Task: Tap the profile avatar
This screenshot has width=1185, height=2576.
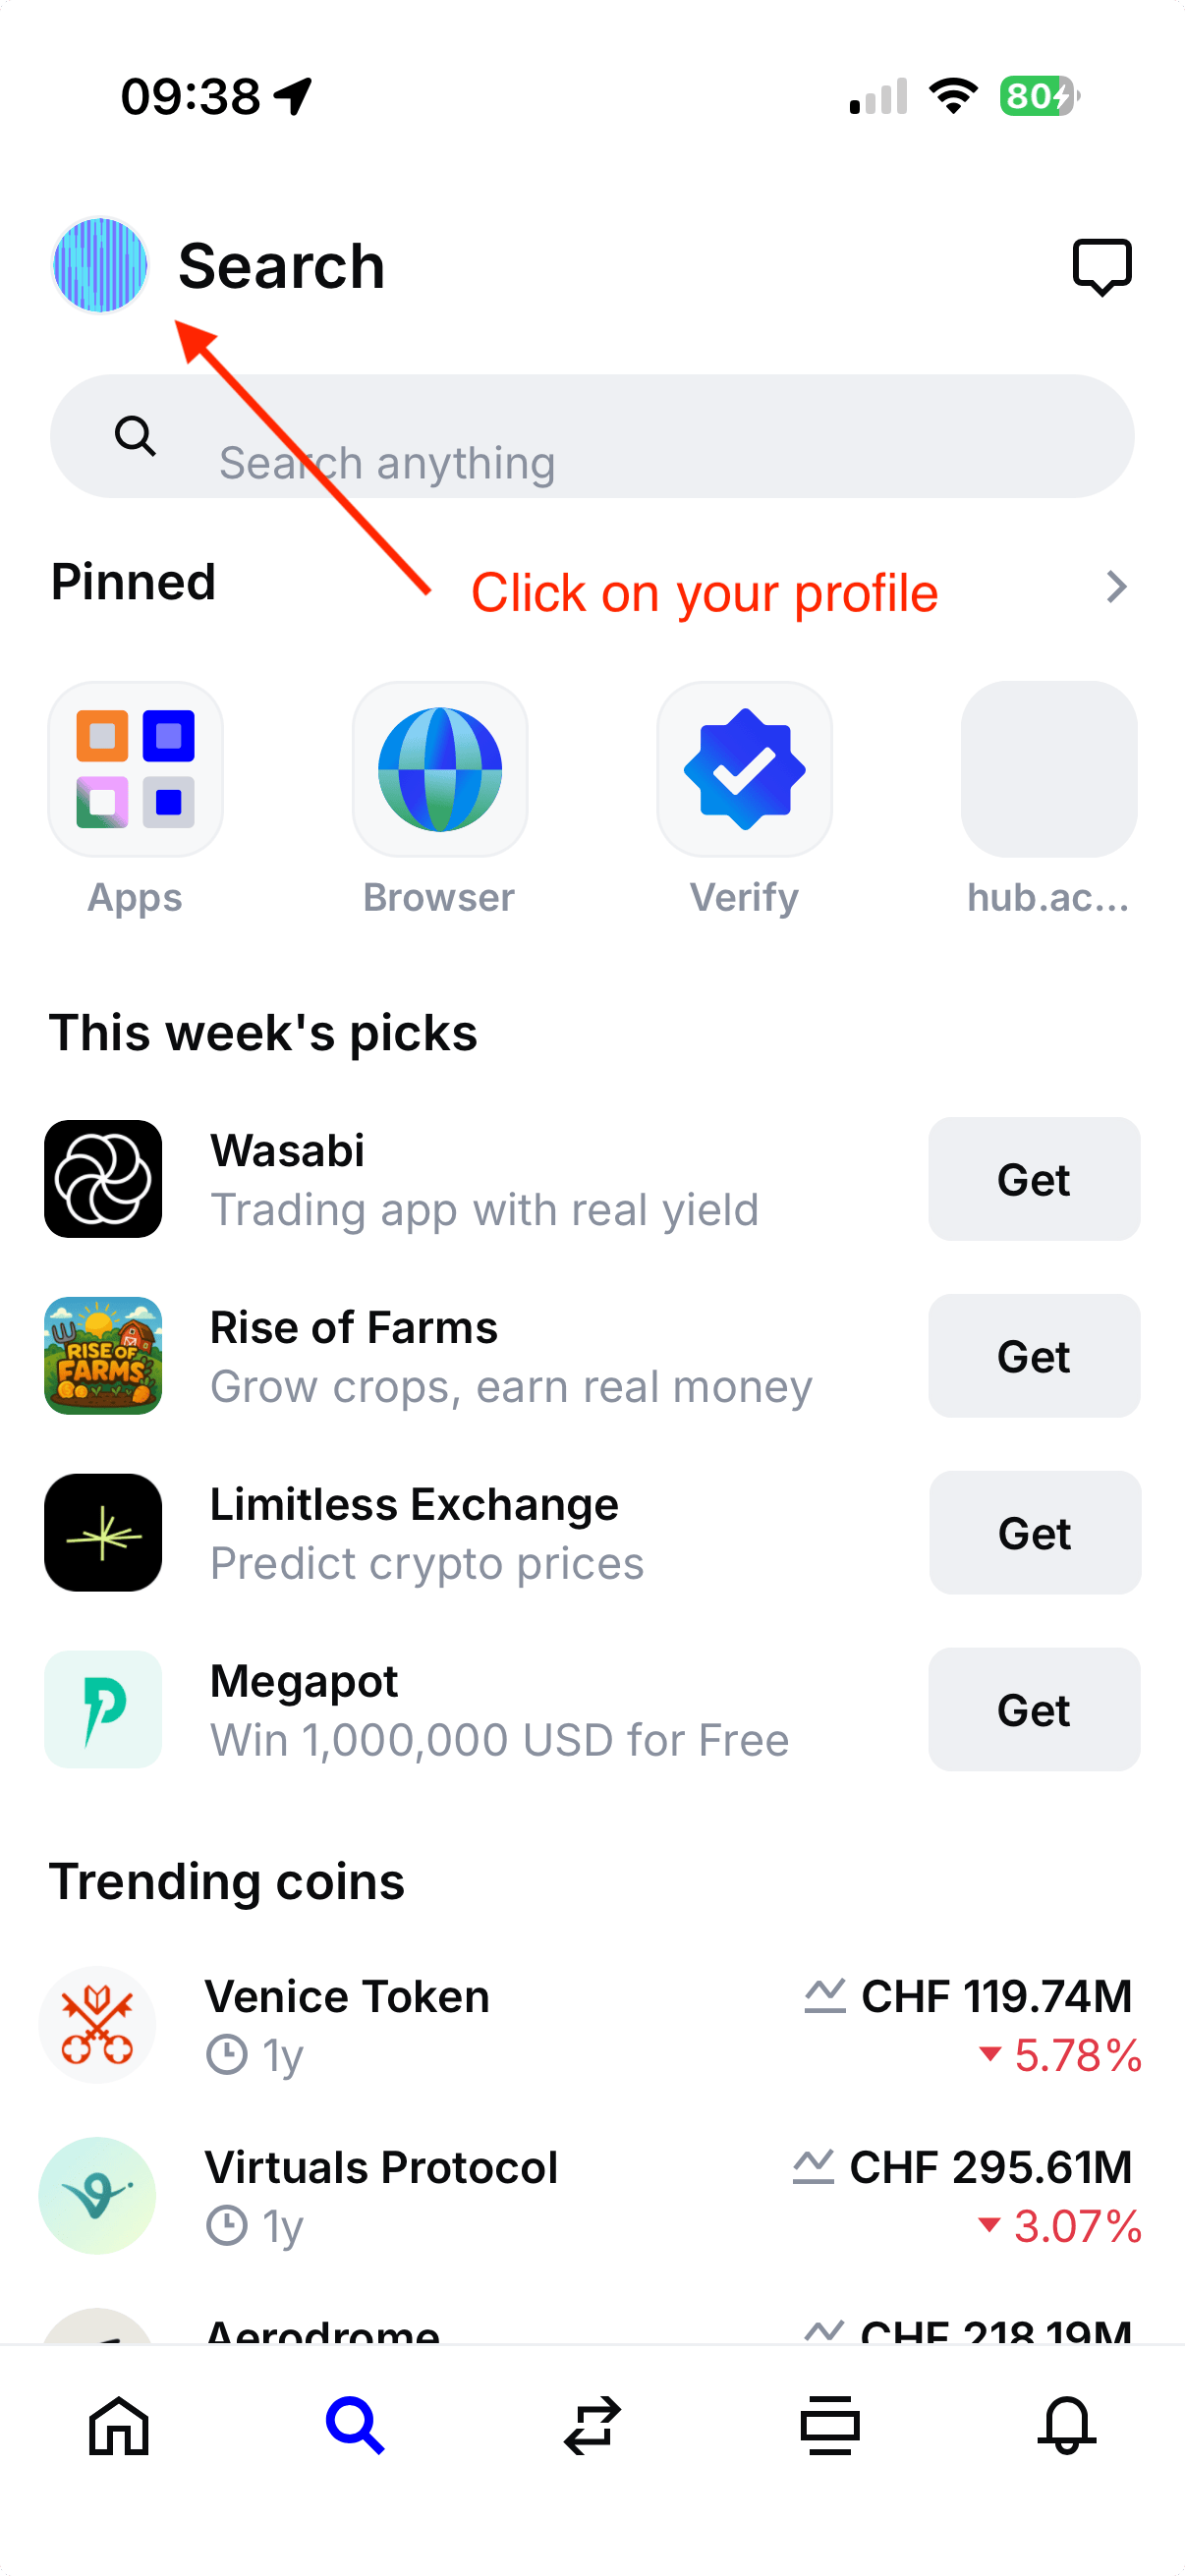Action: [x=100, y=266]
